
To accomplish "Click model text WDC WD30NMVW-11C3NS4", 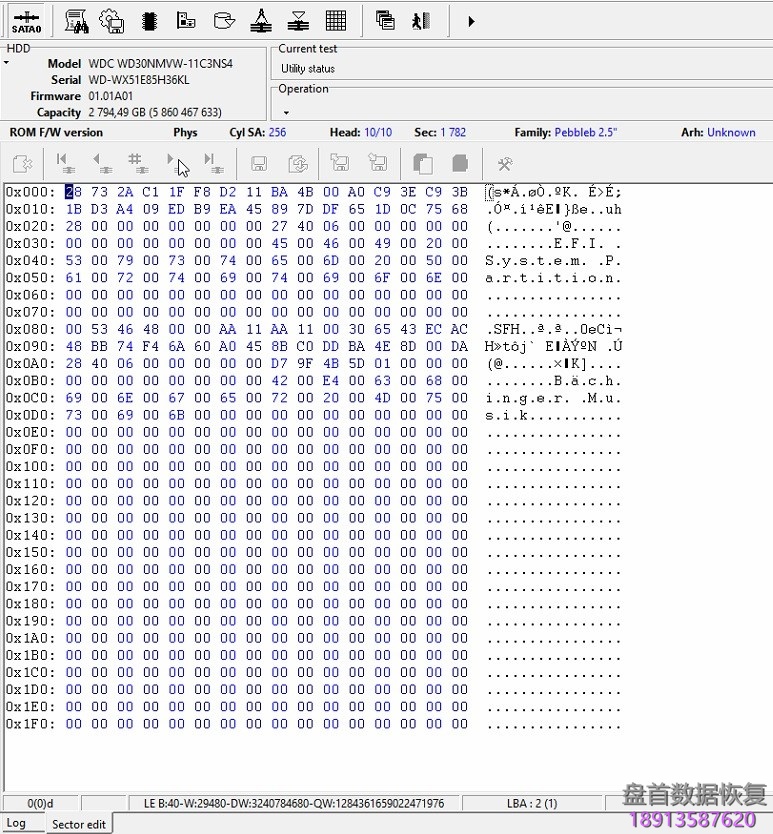I will pyautogui.click(x=161, y=63).
